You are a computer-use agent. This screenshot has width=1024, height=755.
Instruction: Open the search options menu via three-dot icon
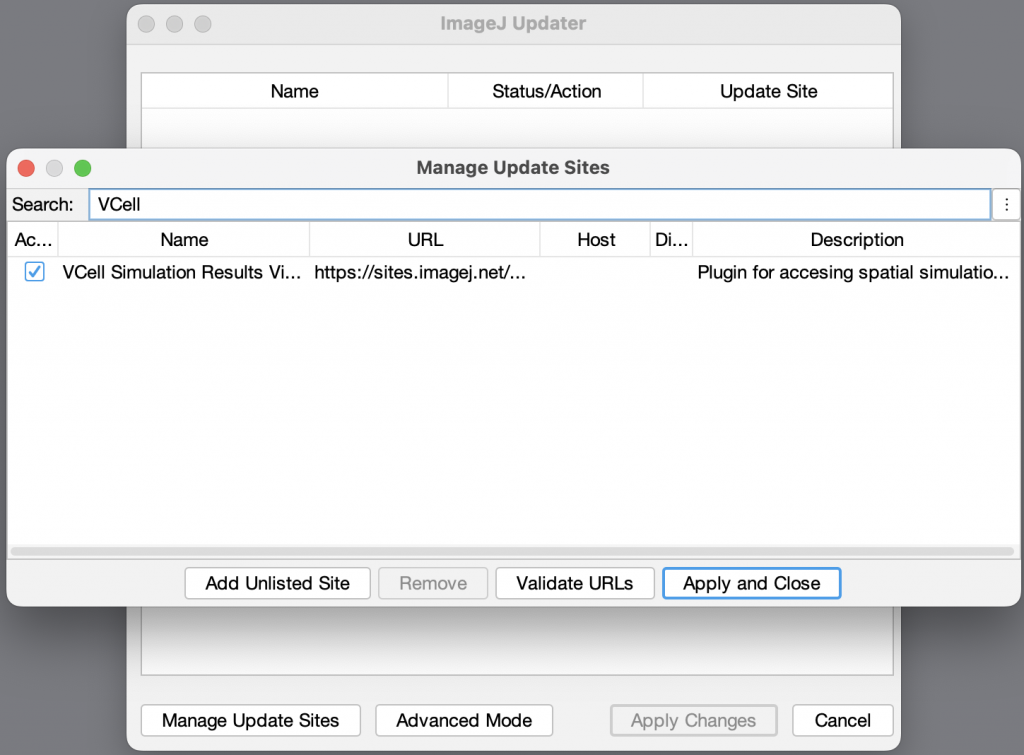[x=1007, y=205]
